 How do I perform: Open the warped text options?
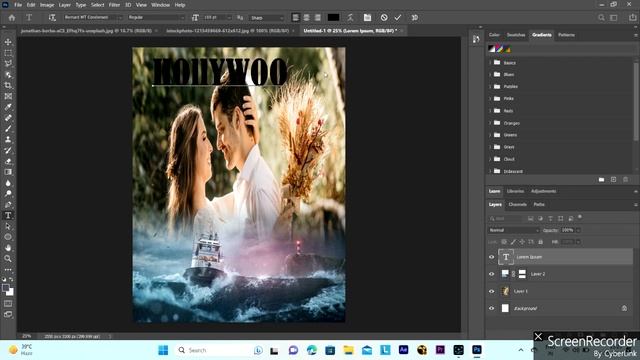pos(350,18)
